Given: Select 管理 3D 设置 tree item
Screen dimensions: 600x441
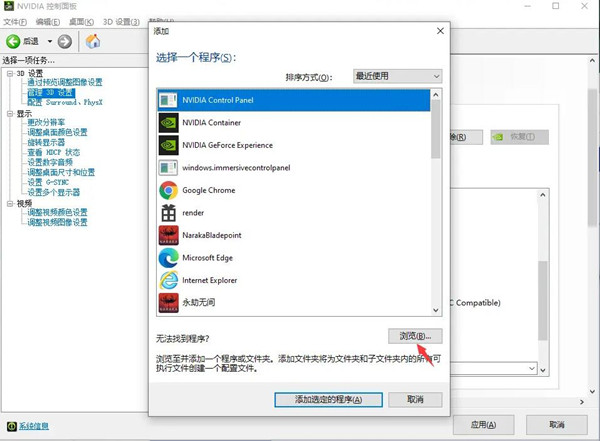Looking at the screenshot, I should [51, 93].
